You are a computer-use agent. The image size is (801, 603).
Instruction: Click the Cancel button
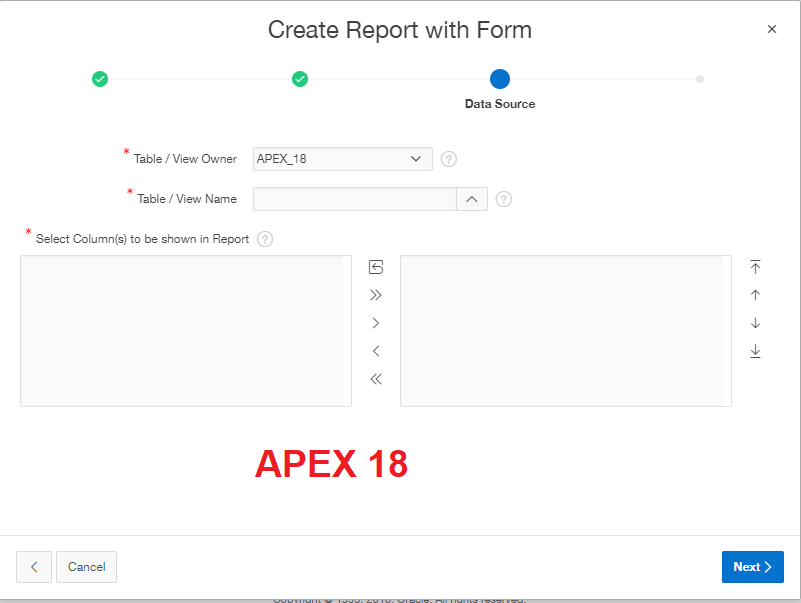pos(87,567)
